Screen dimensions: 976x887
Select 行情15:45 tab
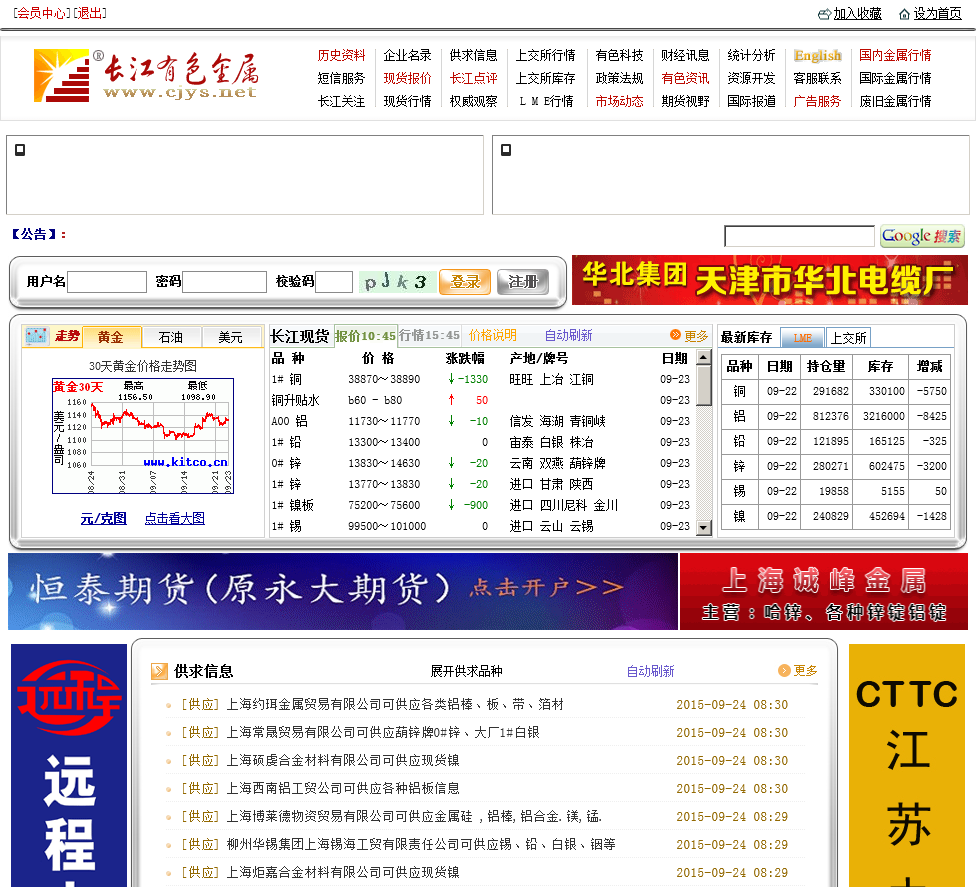(429, 336)
